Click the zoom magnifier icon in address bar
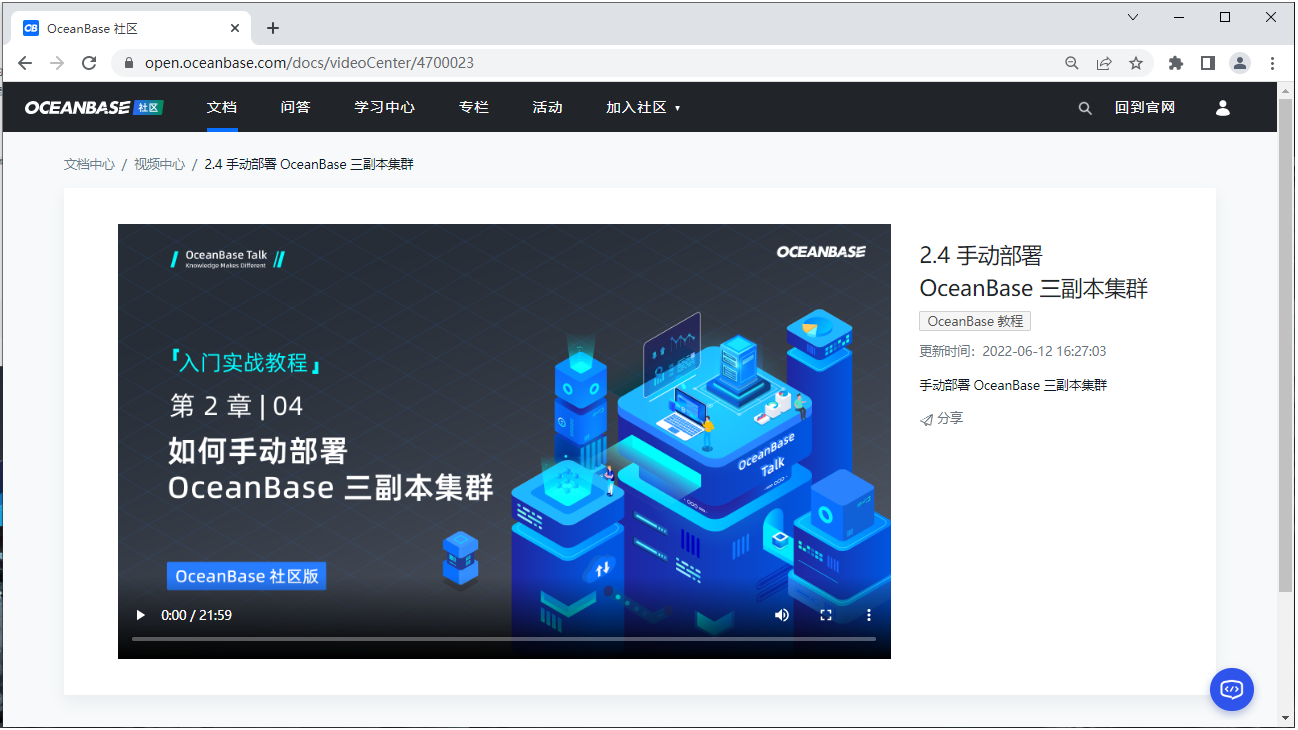This screenshot has width=1298, height=730. 1072,63
